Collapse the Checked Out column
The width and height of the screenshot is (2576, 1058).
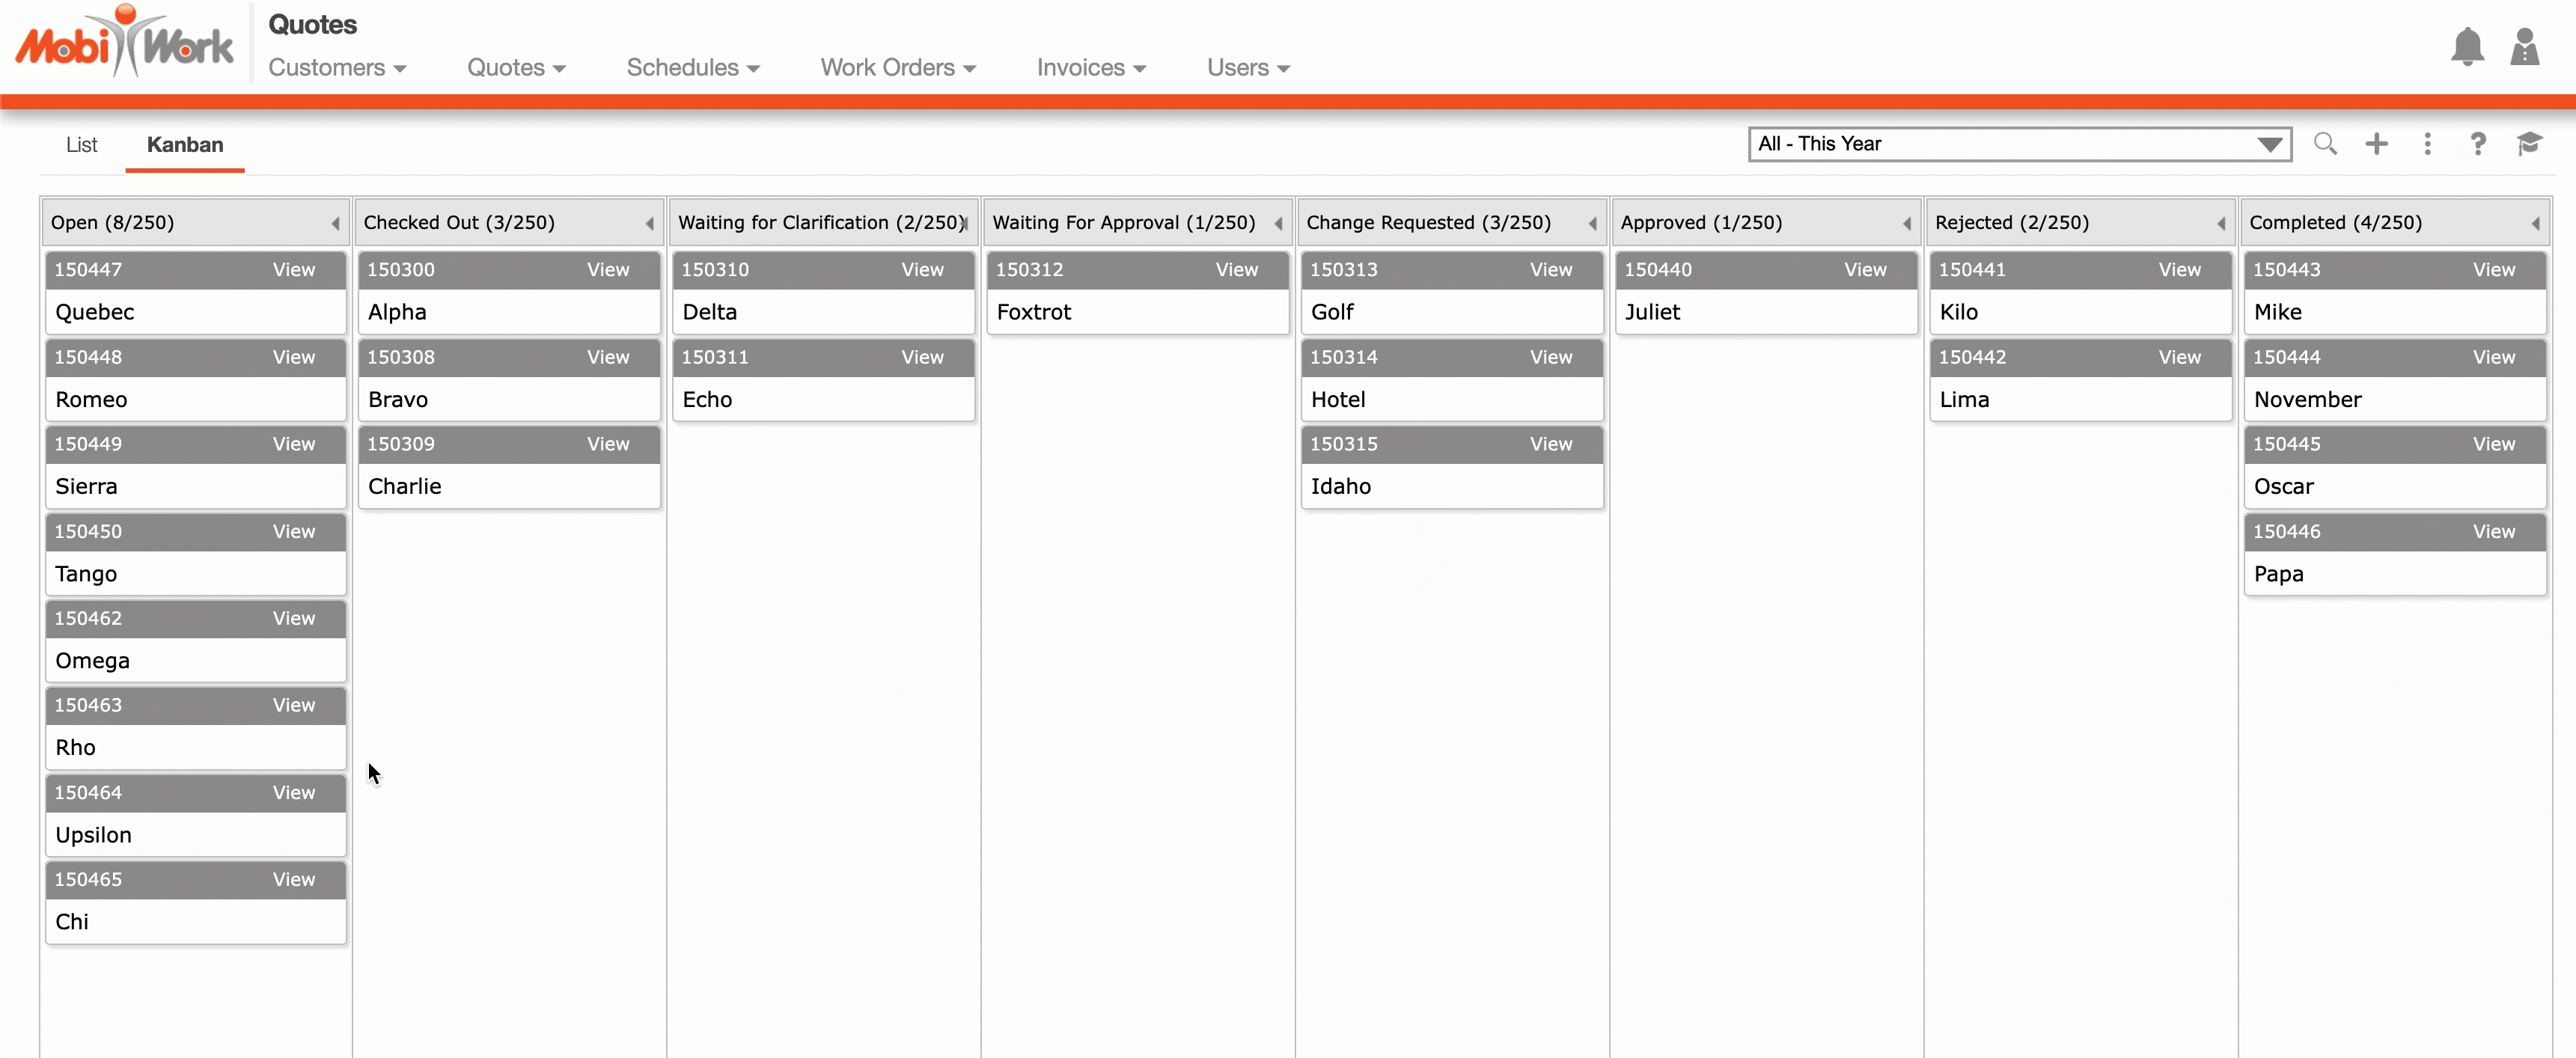point(649,224)
